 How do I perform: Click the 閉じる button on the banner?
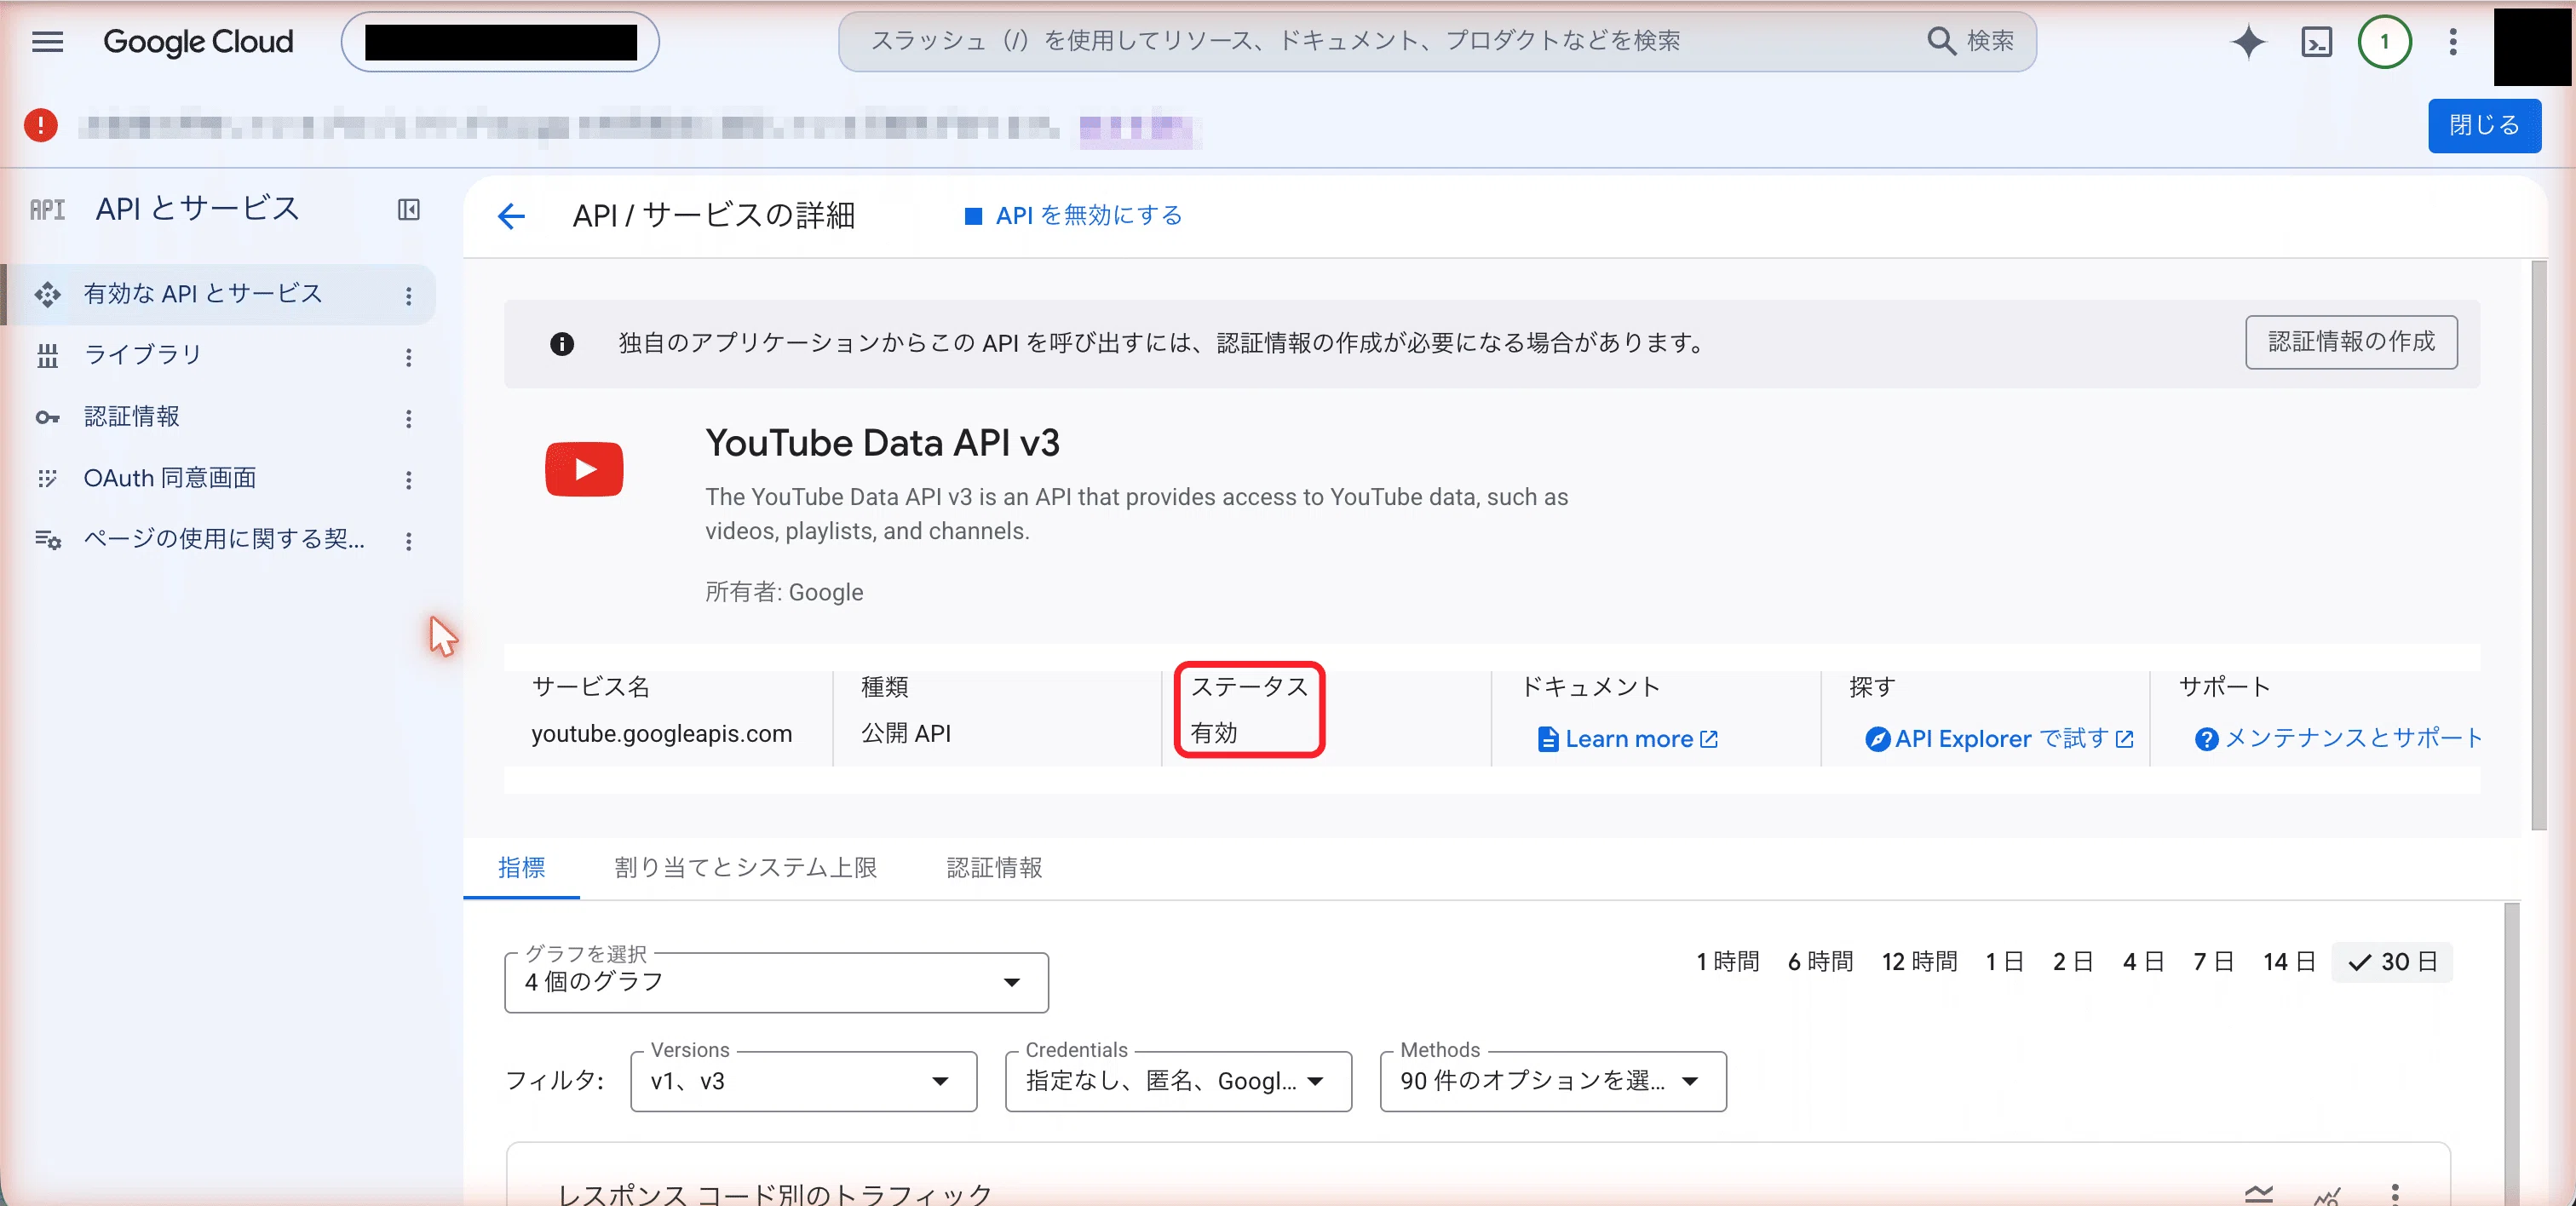point(2484,125)
